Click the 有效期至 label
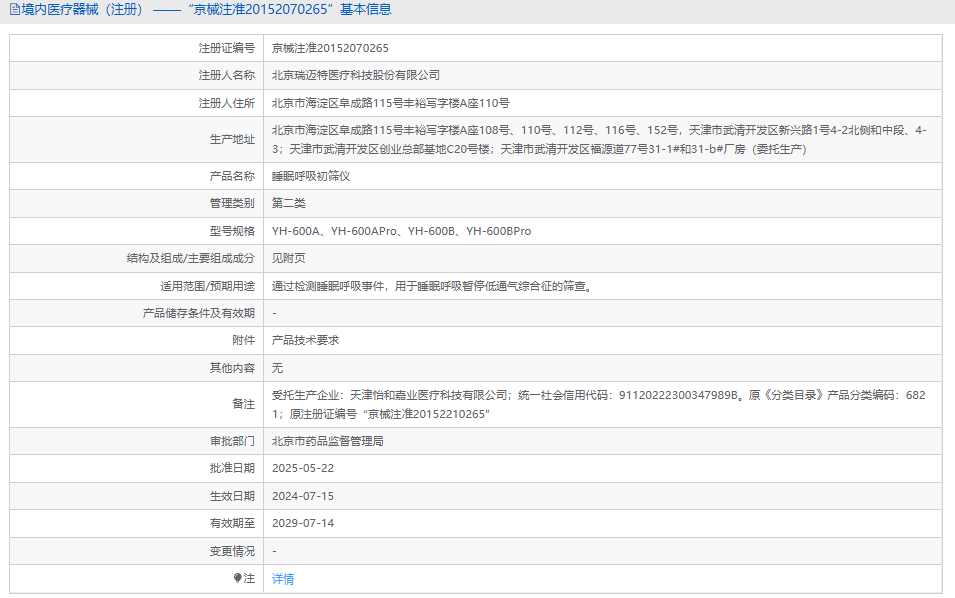The height and width of the screenshot is (598, 955). 232,523
